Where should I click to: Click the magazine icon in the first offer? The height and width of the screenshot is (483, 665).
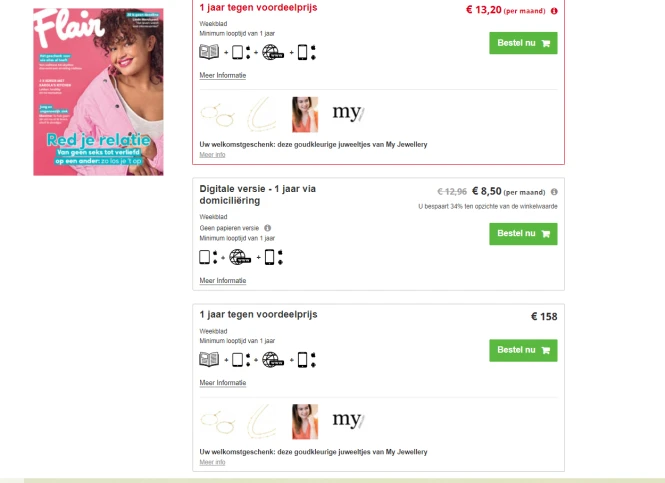(209, 52)
